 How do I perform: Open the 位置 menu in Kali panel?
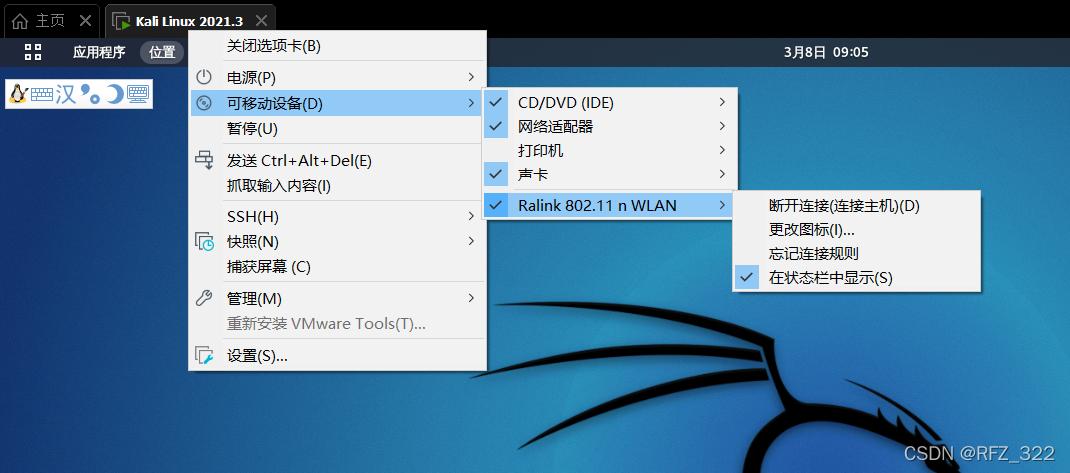[x=162, y=52]
